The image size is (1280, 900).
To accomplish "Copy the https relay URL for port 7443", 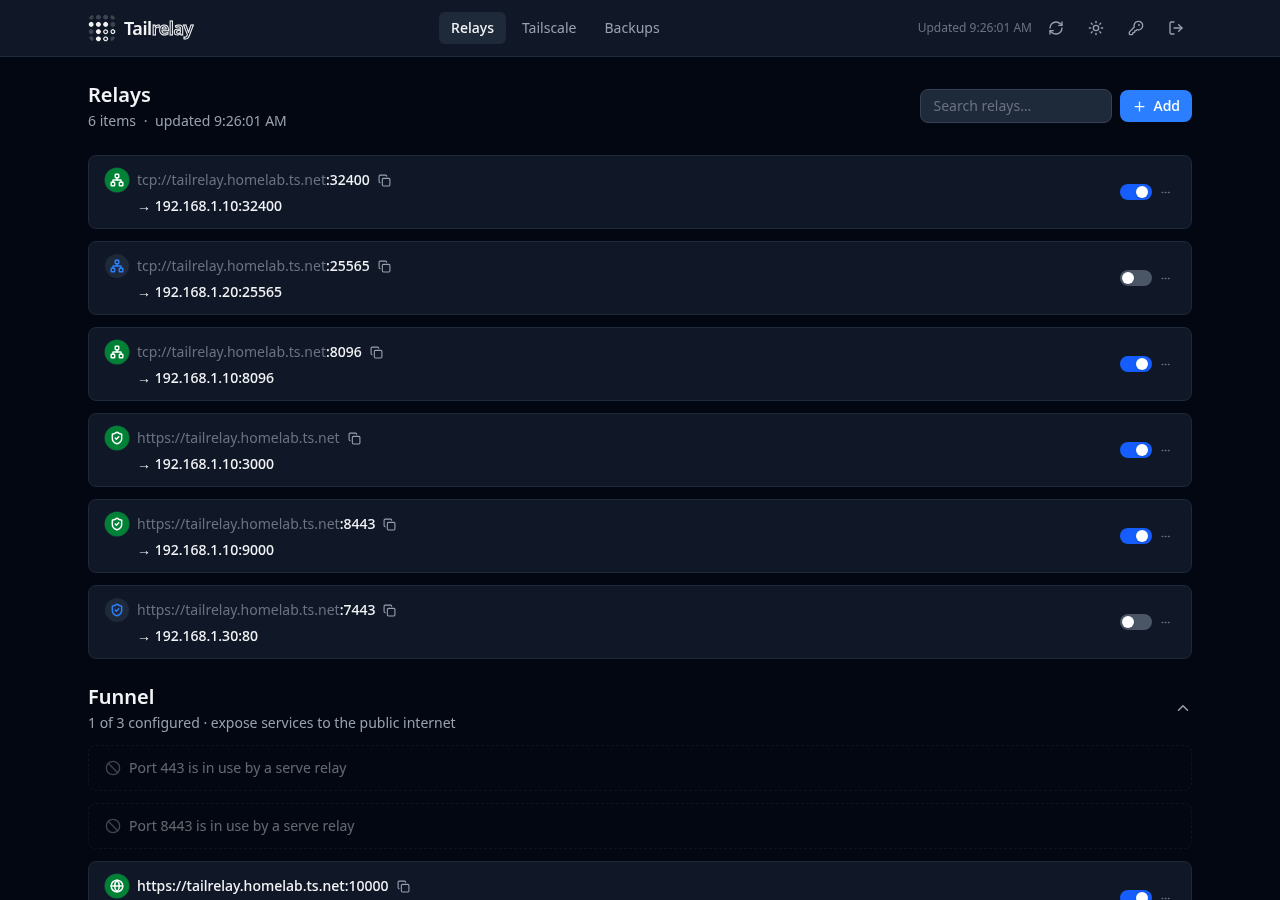I will pos(390,611).
